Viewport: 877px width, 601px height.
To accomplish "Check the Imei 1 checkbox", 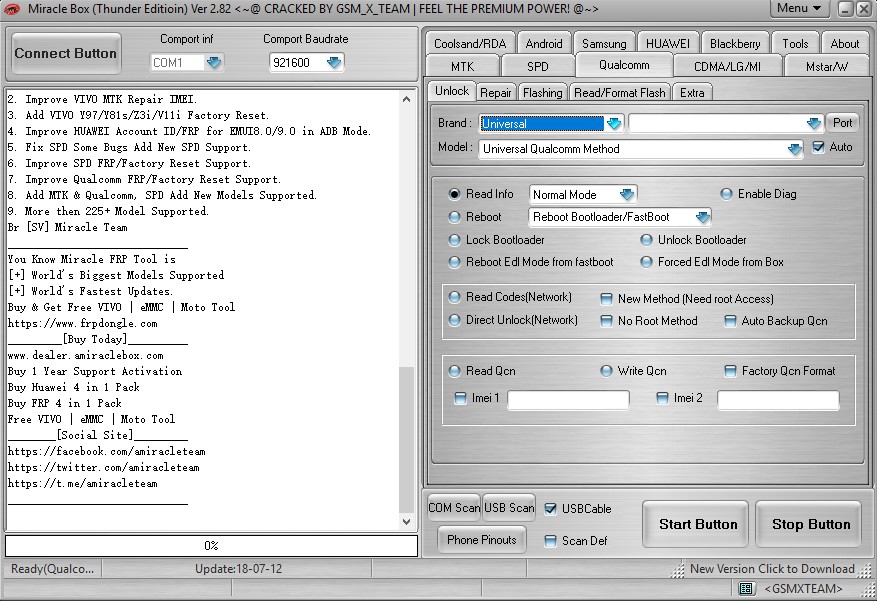I will (460, 398).
